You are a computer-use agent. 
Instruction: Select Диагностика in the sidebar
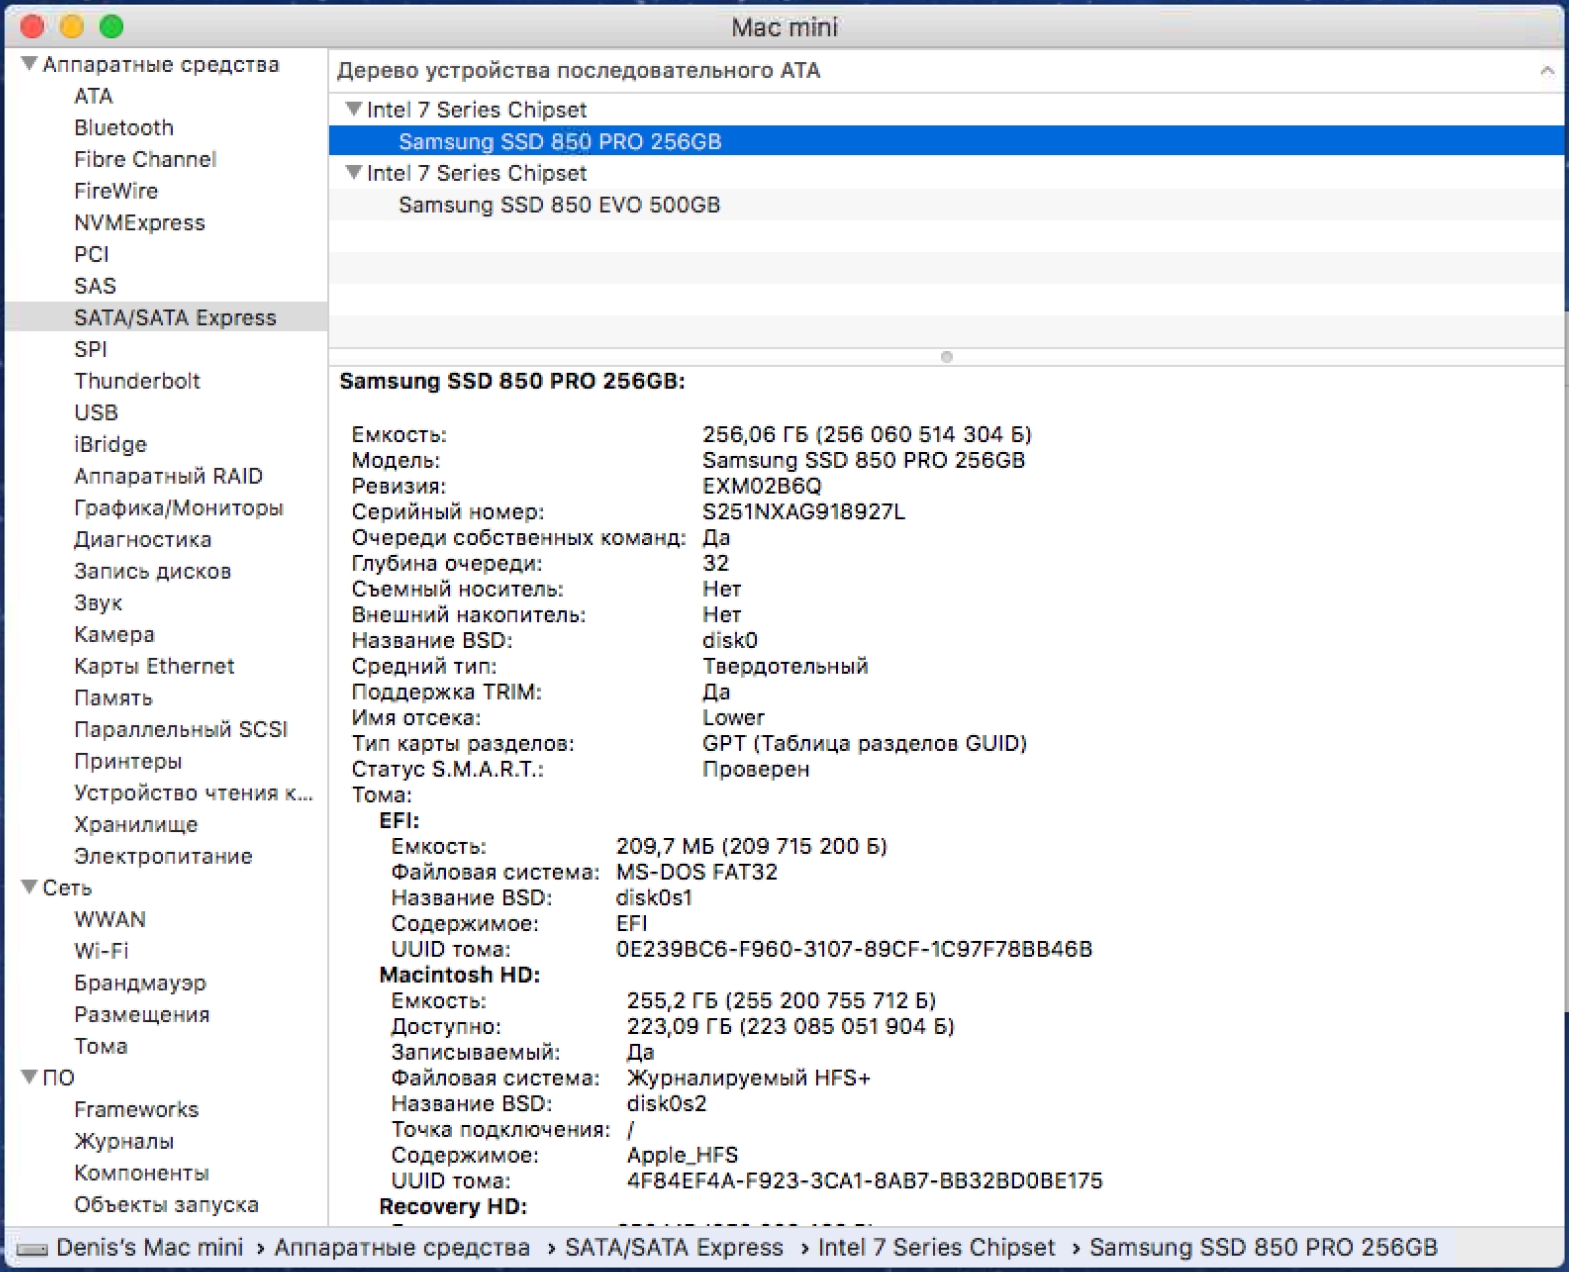click(142, 539)
